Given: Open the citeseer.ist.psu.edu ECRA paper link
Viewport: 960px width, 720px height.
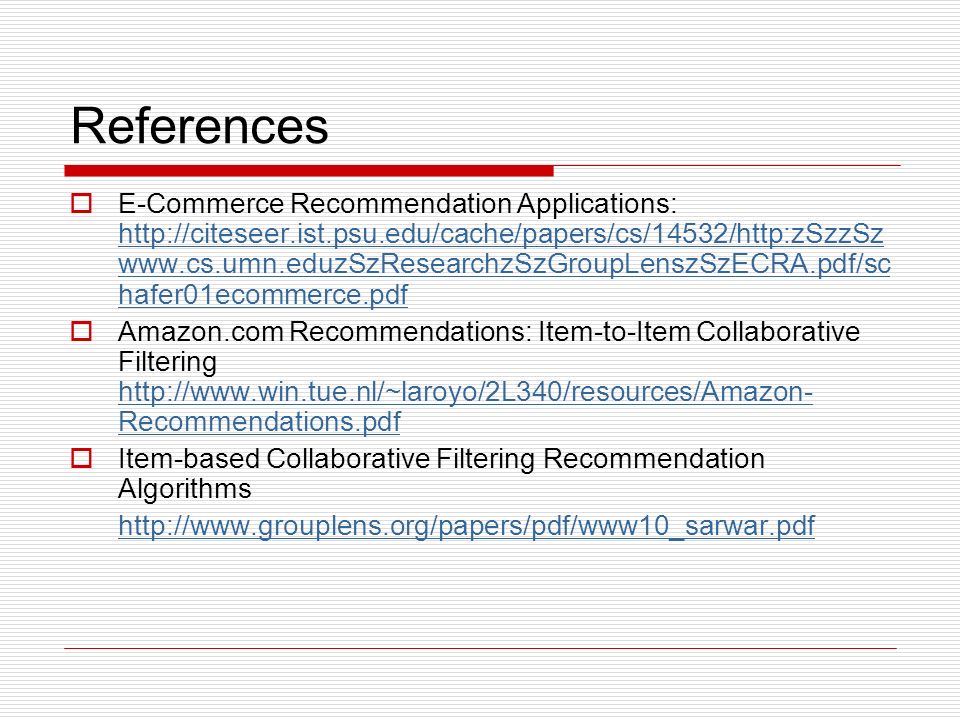Looking at the screenshot, I should [x=501, y=234].
